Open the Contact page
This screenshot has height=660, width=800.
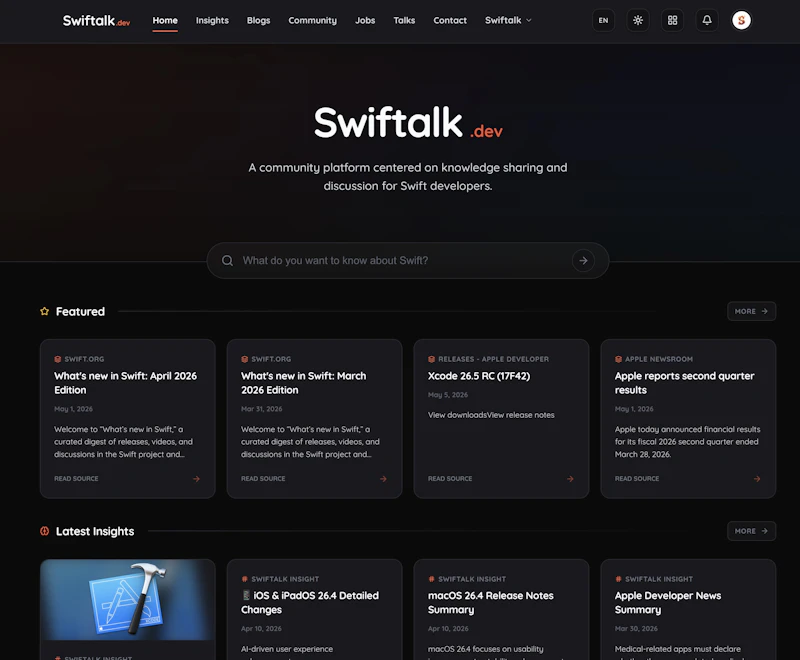tap(450, 20)
